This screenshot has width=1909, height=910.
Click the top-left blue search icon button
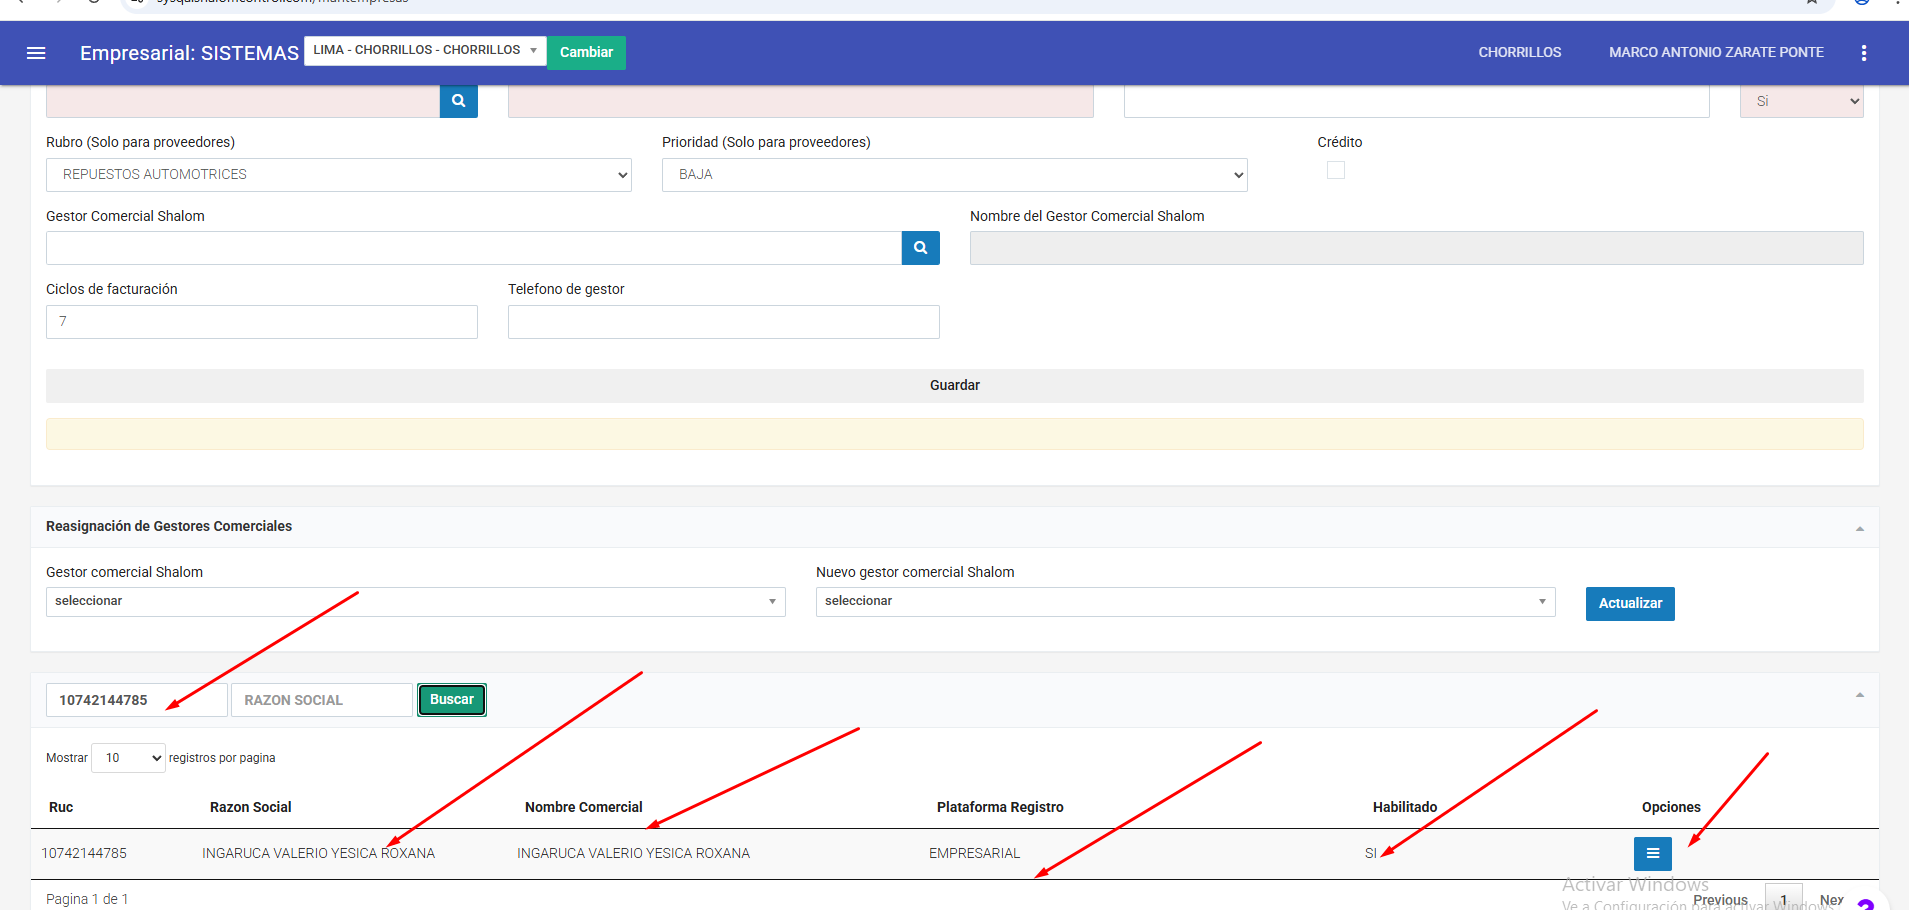(x=458, y=101)
